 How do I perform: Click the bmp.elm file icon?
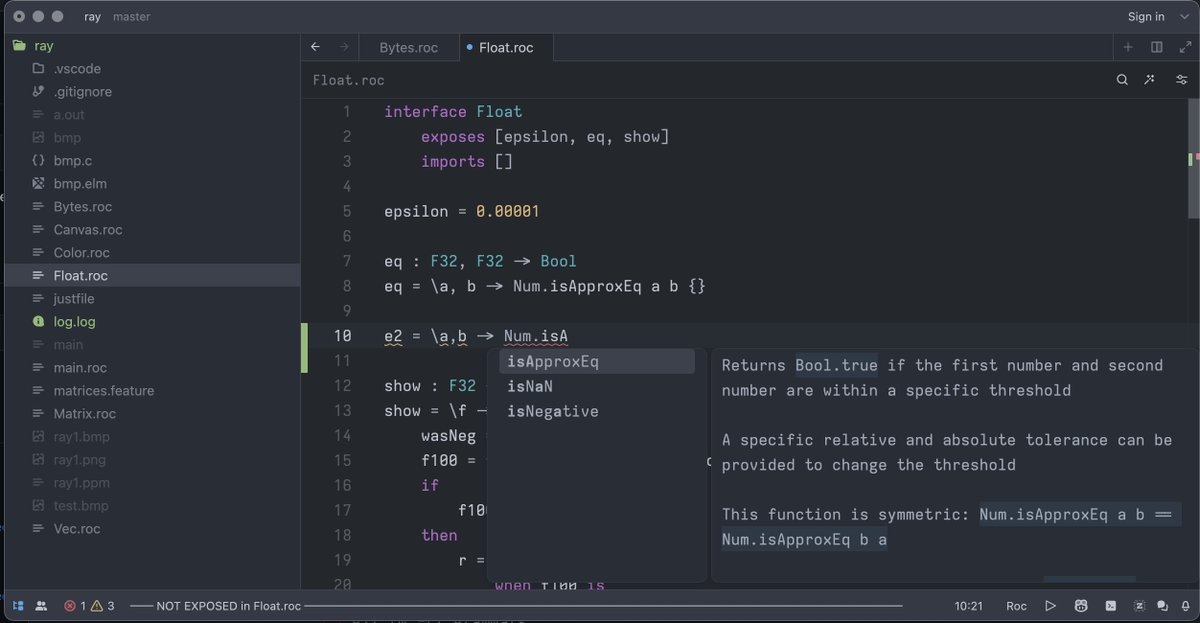[38, 183]
